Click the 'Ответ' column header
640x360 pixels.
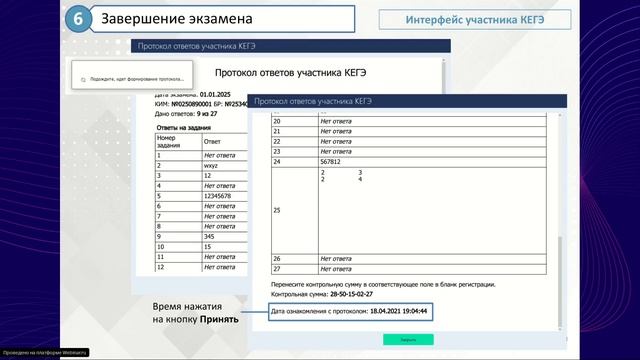pos(212,142)
